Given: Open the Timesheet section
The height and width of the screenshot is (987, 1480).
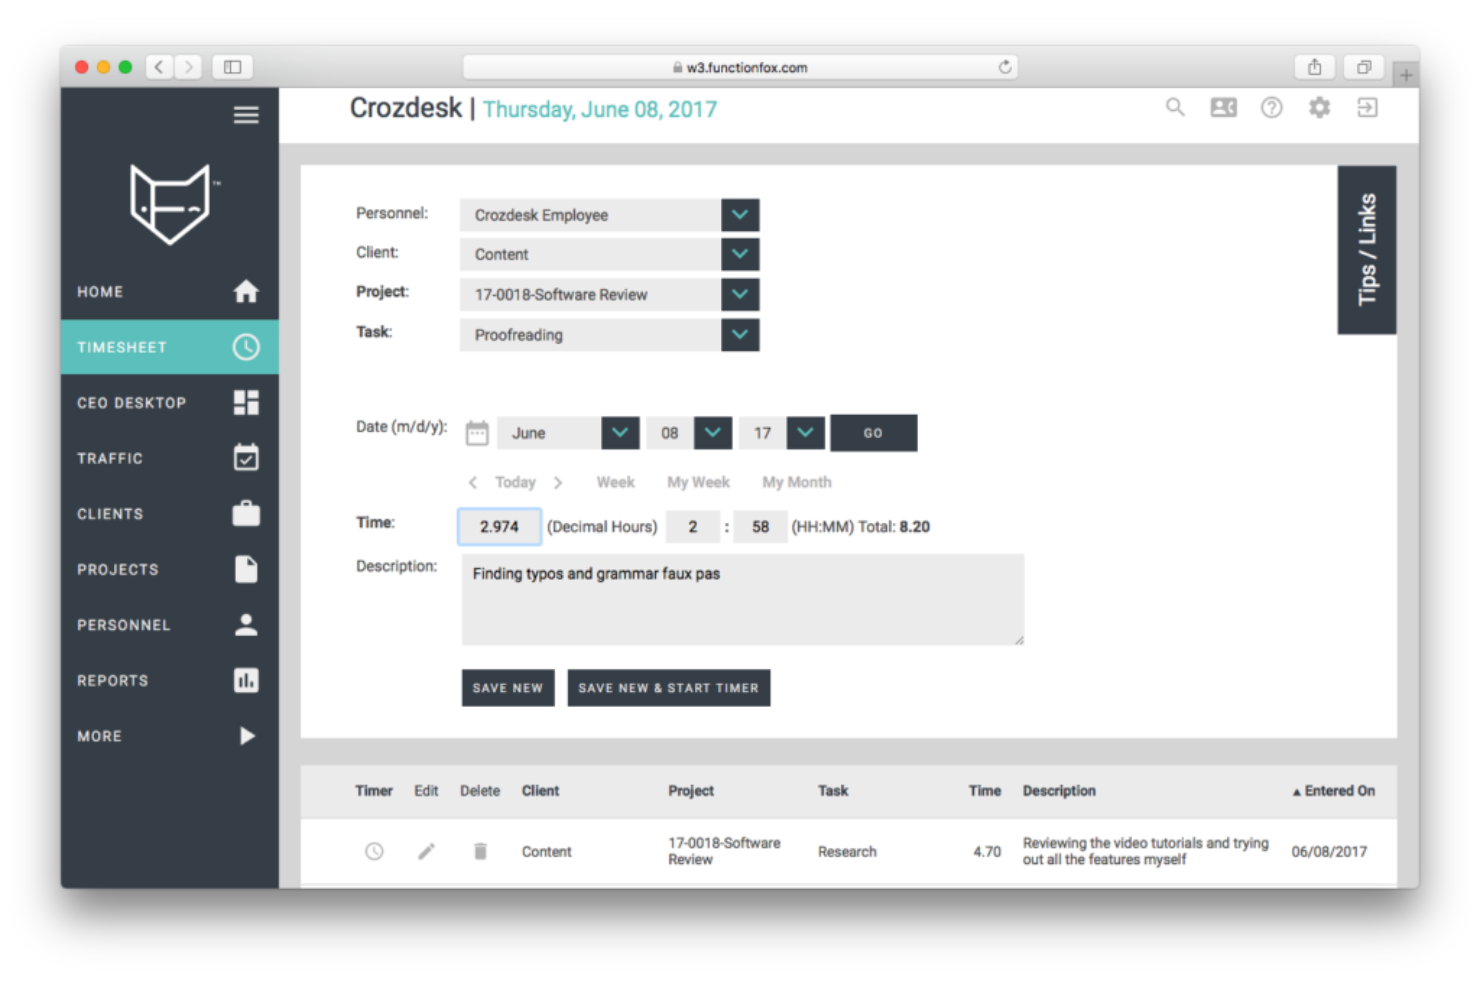Looking at the screenshot, I should tap(169, 347).
